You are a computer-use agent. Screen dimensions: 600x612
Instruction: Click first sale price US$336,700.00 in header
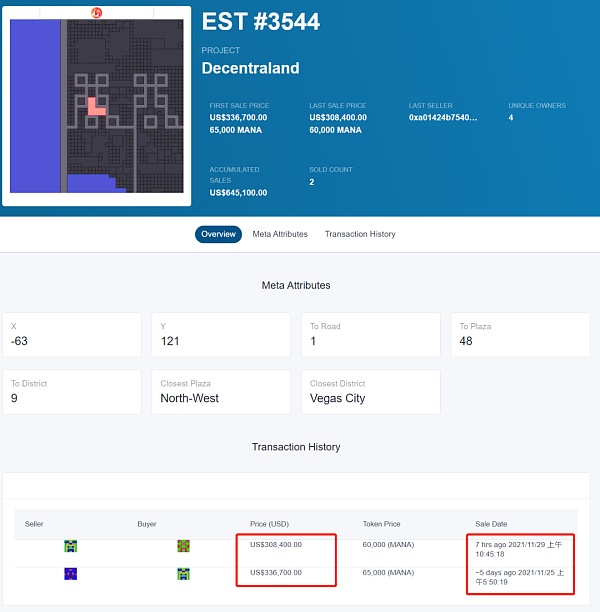(238, 117)
